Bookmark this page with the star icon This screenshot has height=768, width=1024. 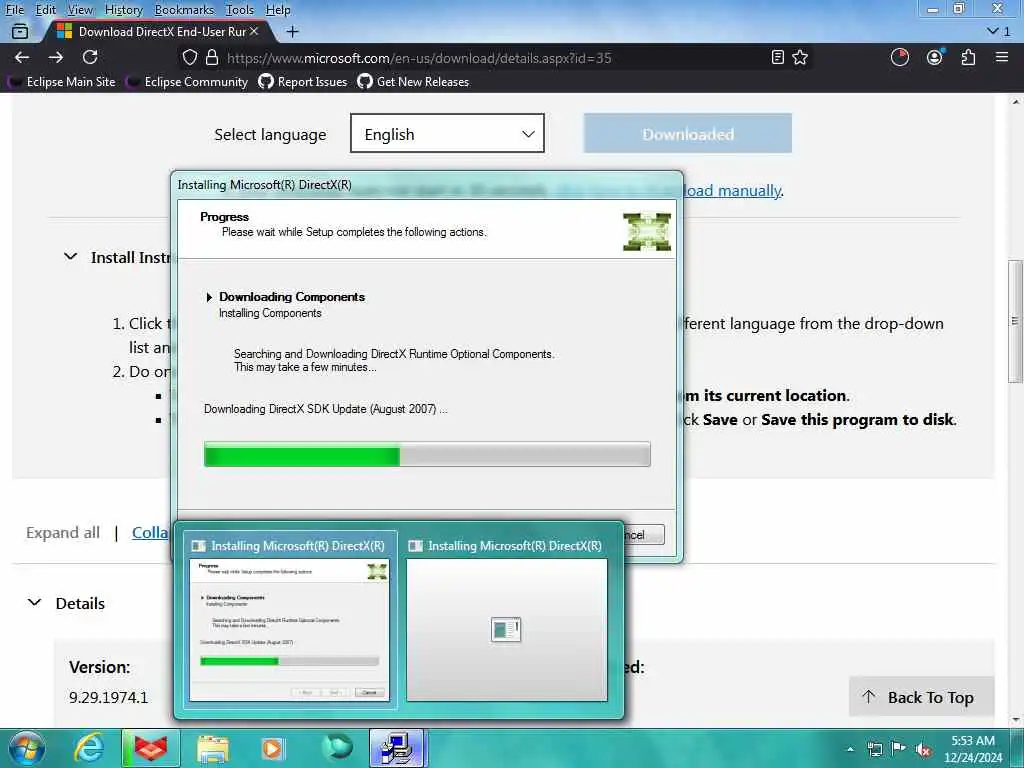(x=800, y=57)
